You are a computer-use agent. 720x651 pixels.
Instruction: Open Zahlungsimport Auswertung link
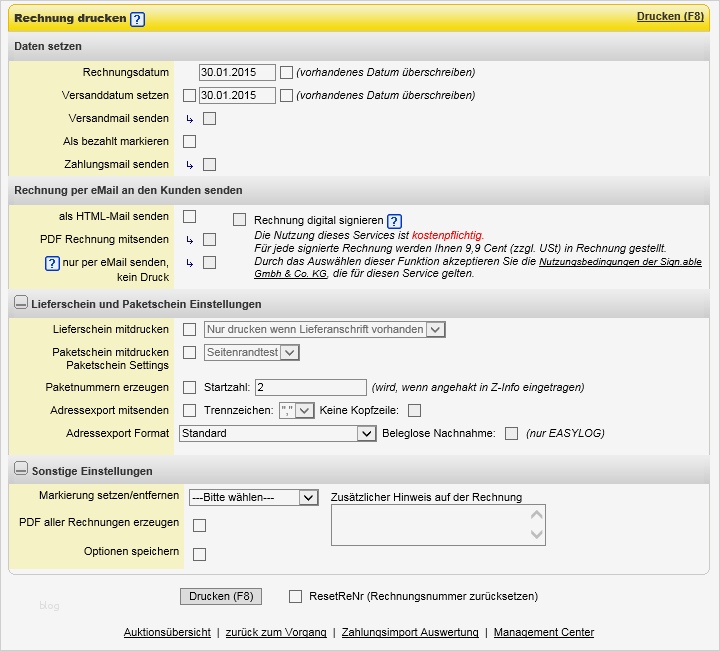click(x=410, y=633)
